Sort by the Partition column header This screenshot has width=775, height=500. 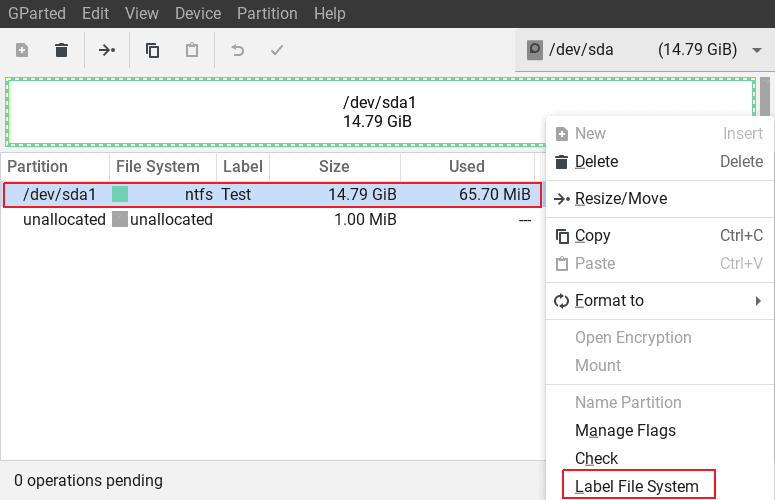click(55, 167)
